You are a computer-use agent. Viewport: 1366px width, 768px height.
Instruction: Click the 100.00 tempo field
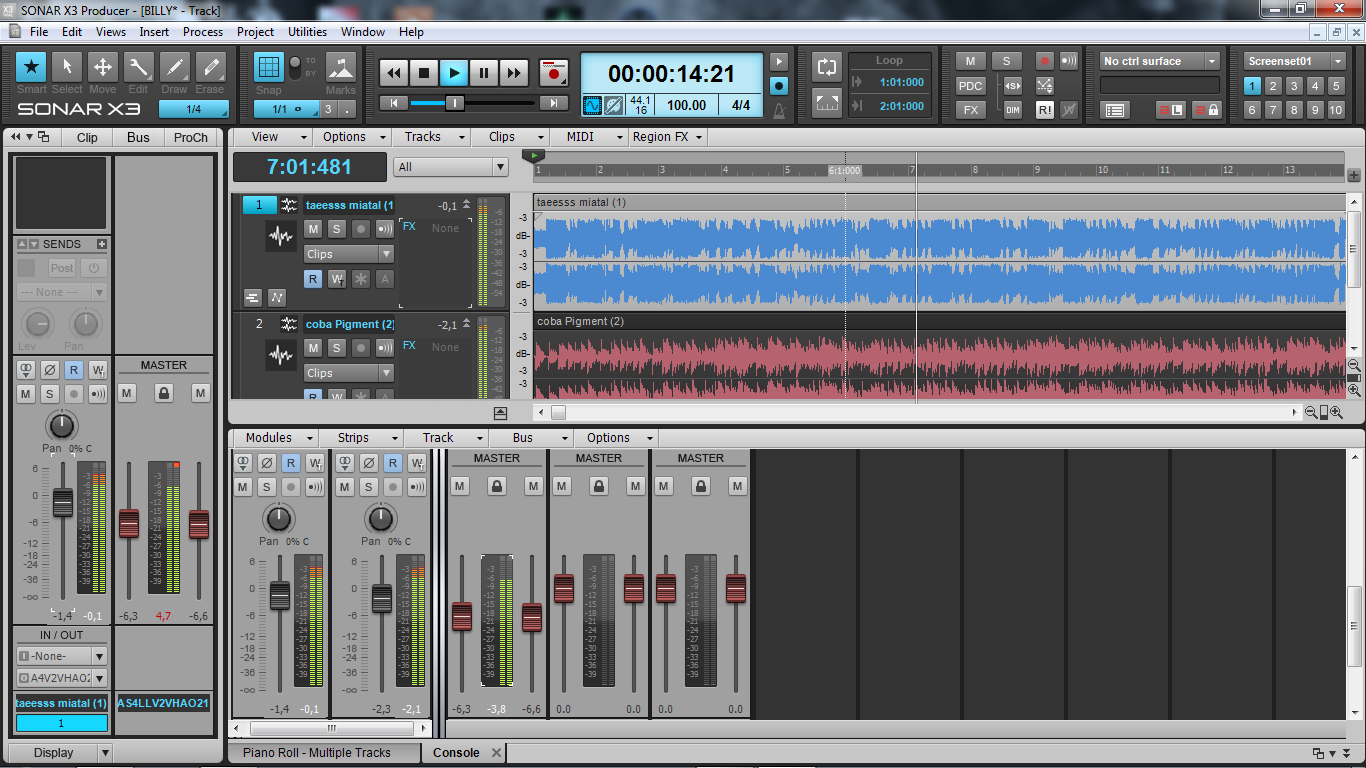click(x=686, y=105)
